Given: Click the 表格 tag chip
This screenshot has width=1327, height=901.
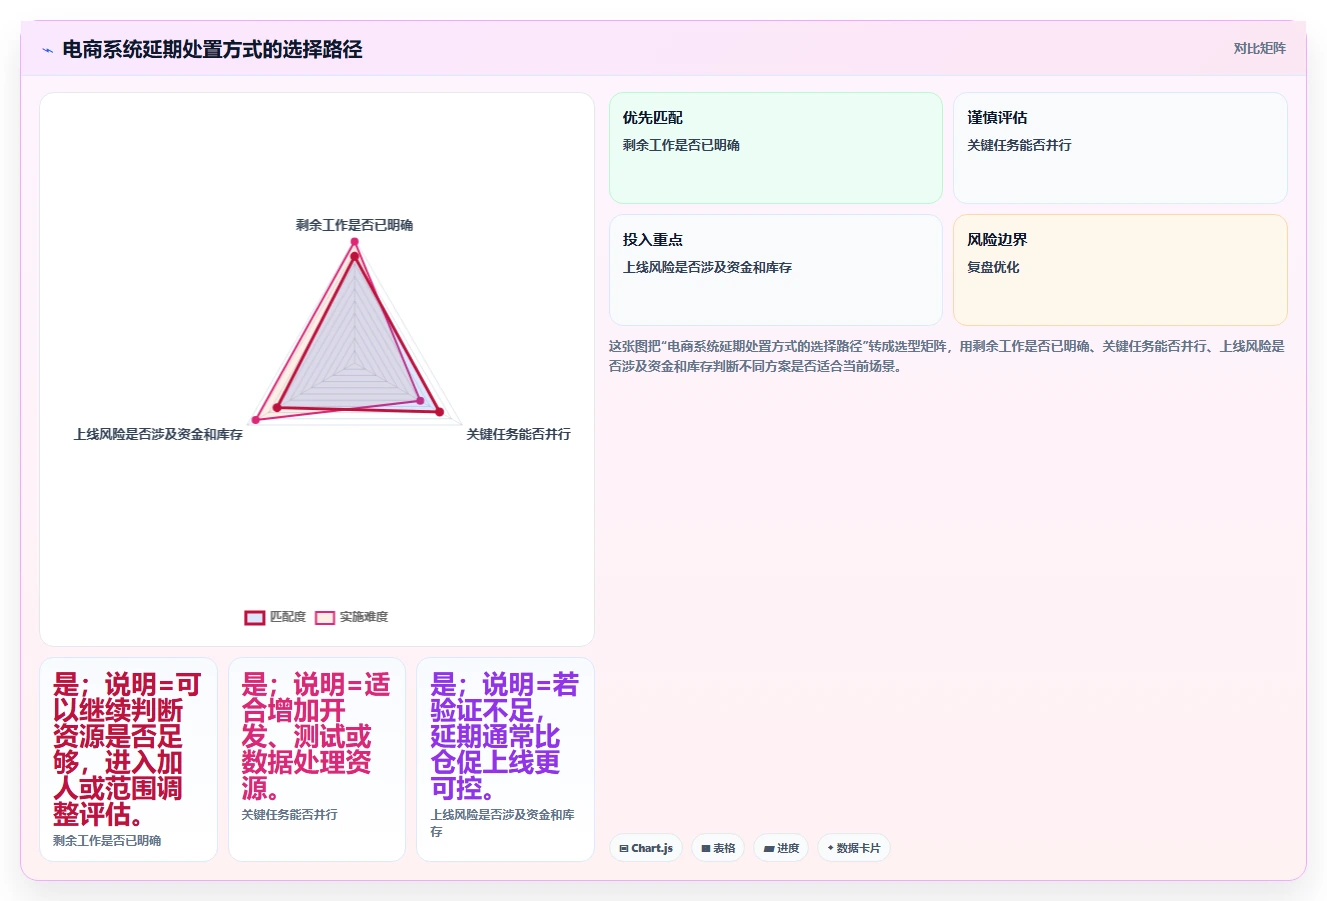Looking at the screenshot, I should 718,848.
